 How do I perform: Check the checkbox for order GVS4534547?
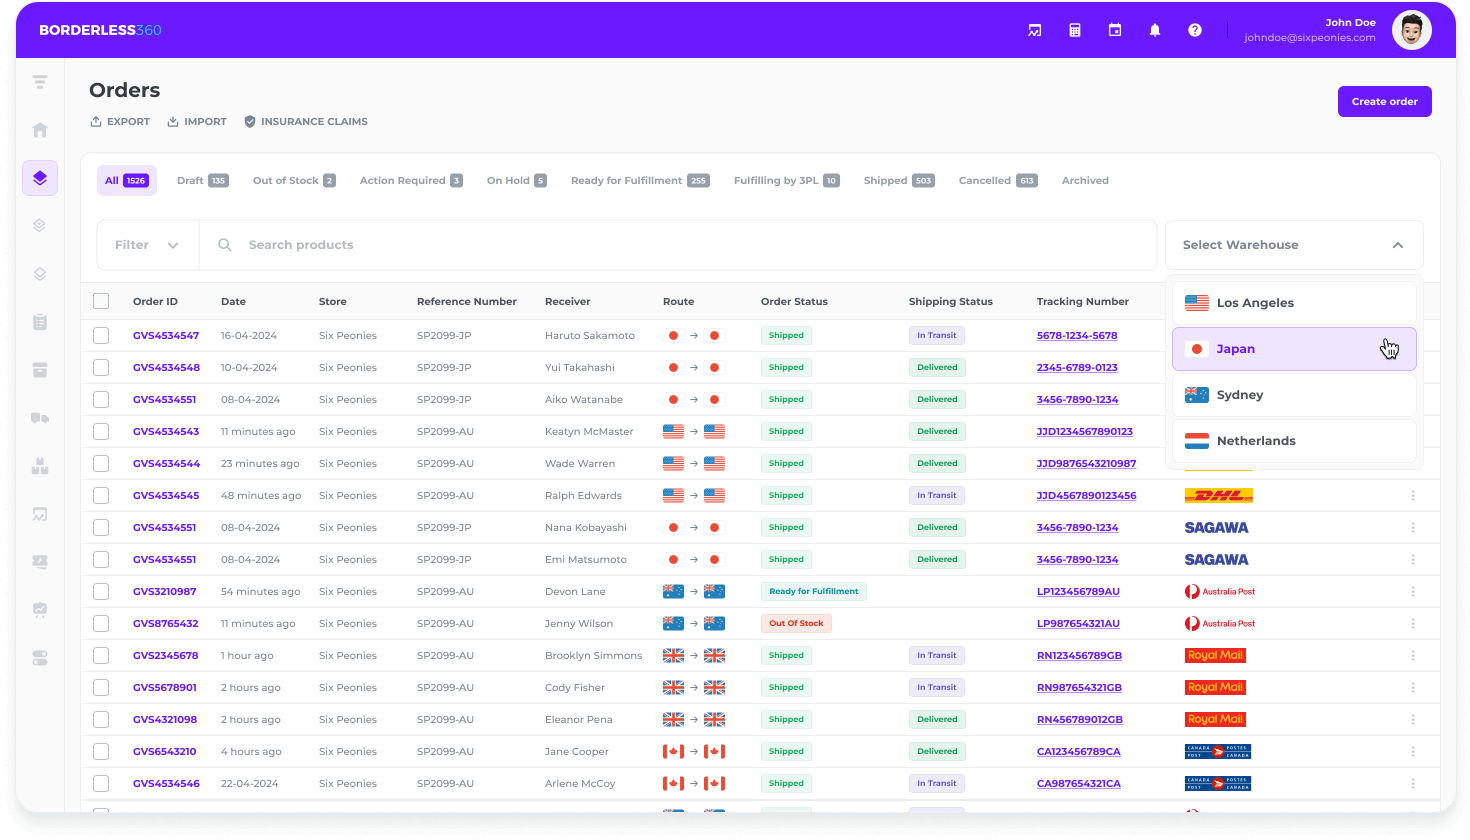click(x=100, y=335)
